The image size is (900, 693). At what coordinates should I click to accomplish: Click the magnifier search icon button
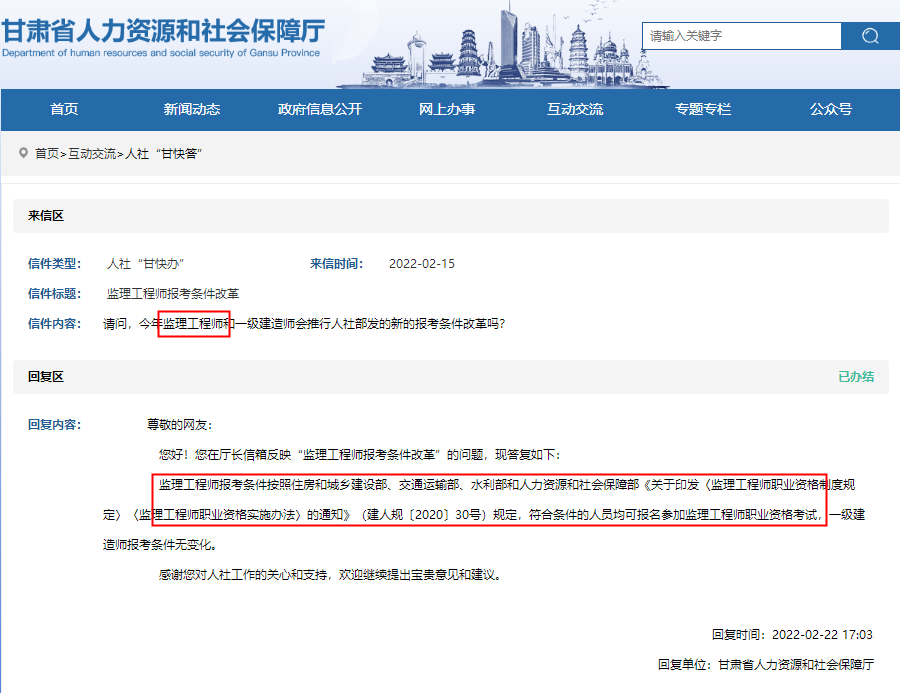pyautogui.click(x=870, y=36)
